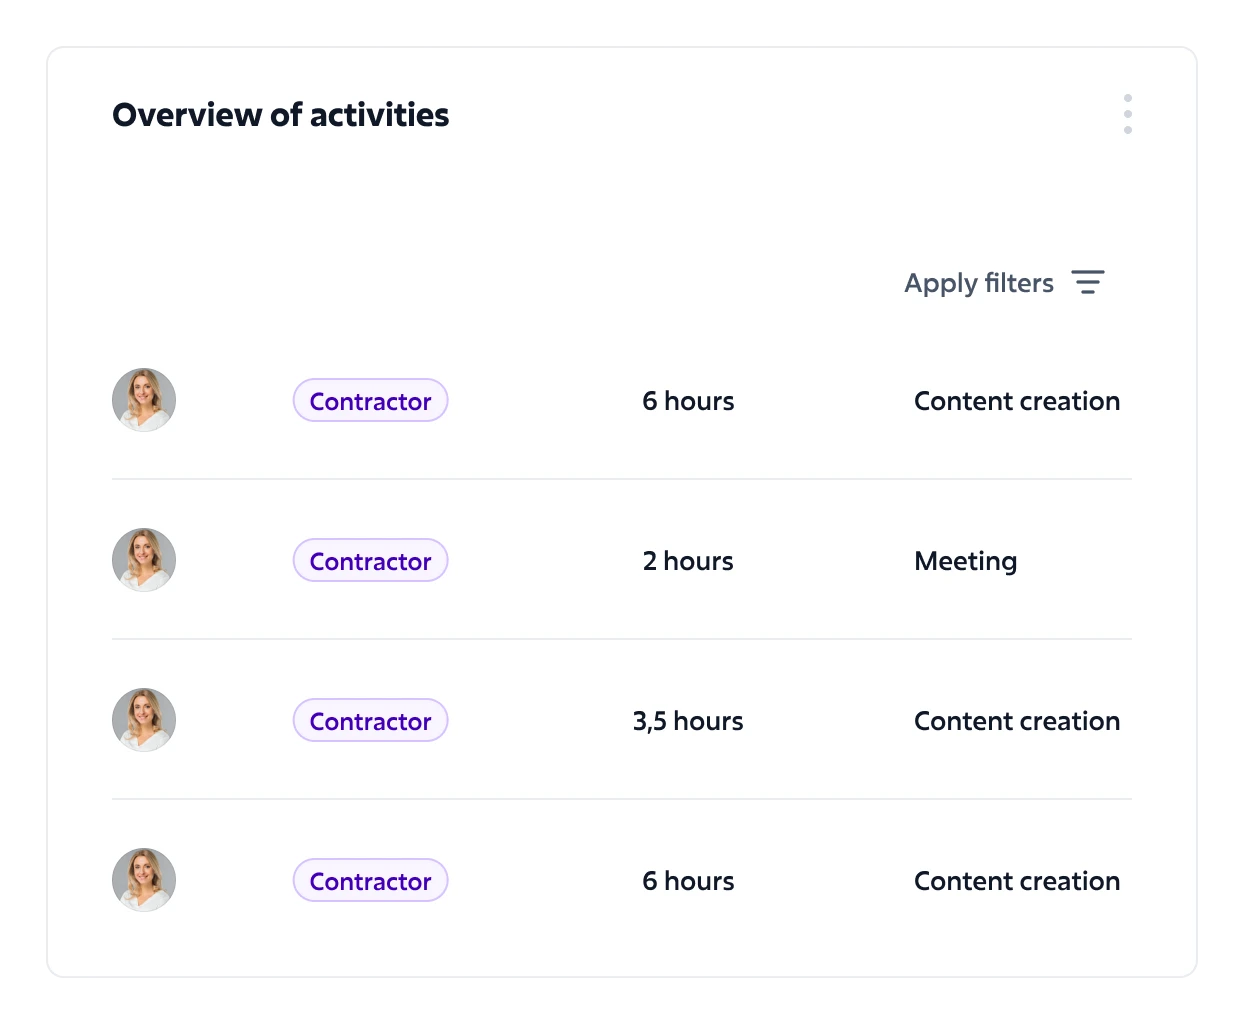
Task: Select Content creation in the 3,5 hours row
Action: (x=1016, y=721)
